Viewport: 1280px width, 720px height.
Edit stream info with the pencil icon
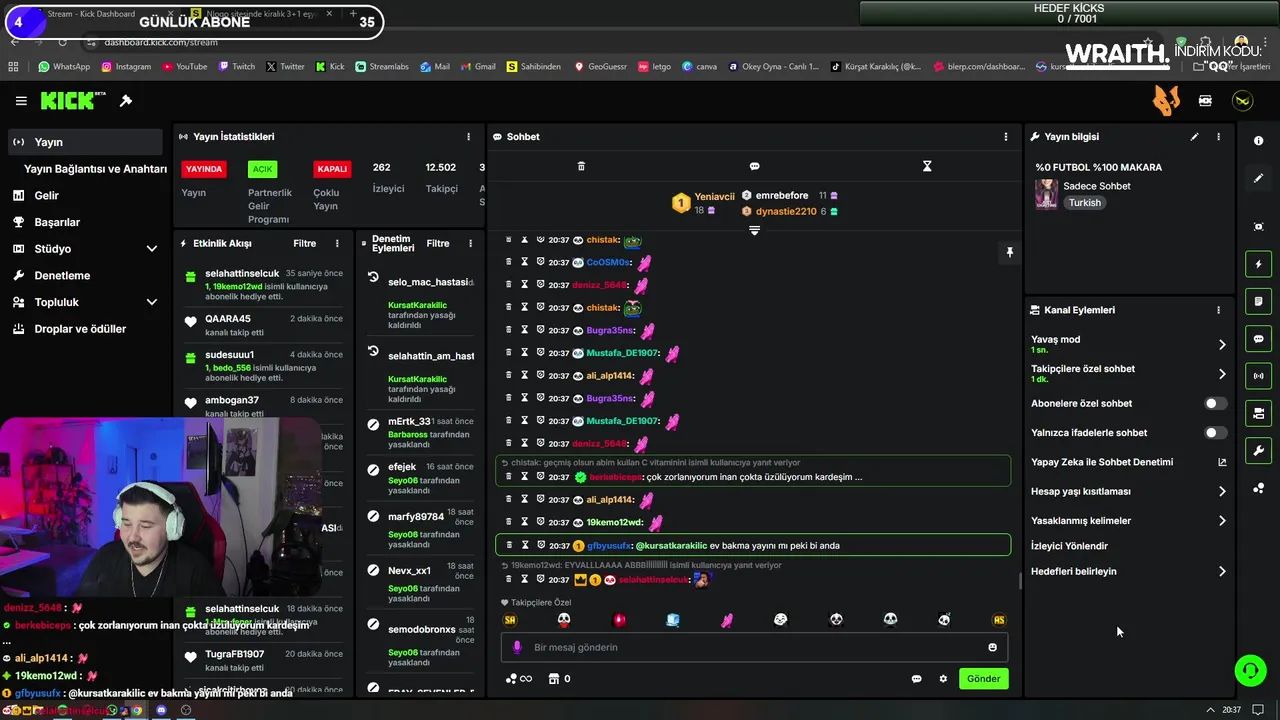pyautogui.click(x=1194, y=137)
